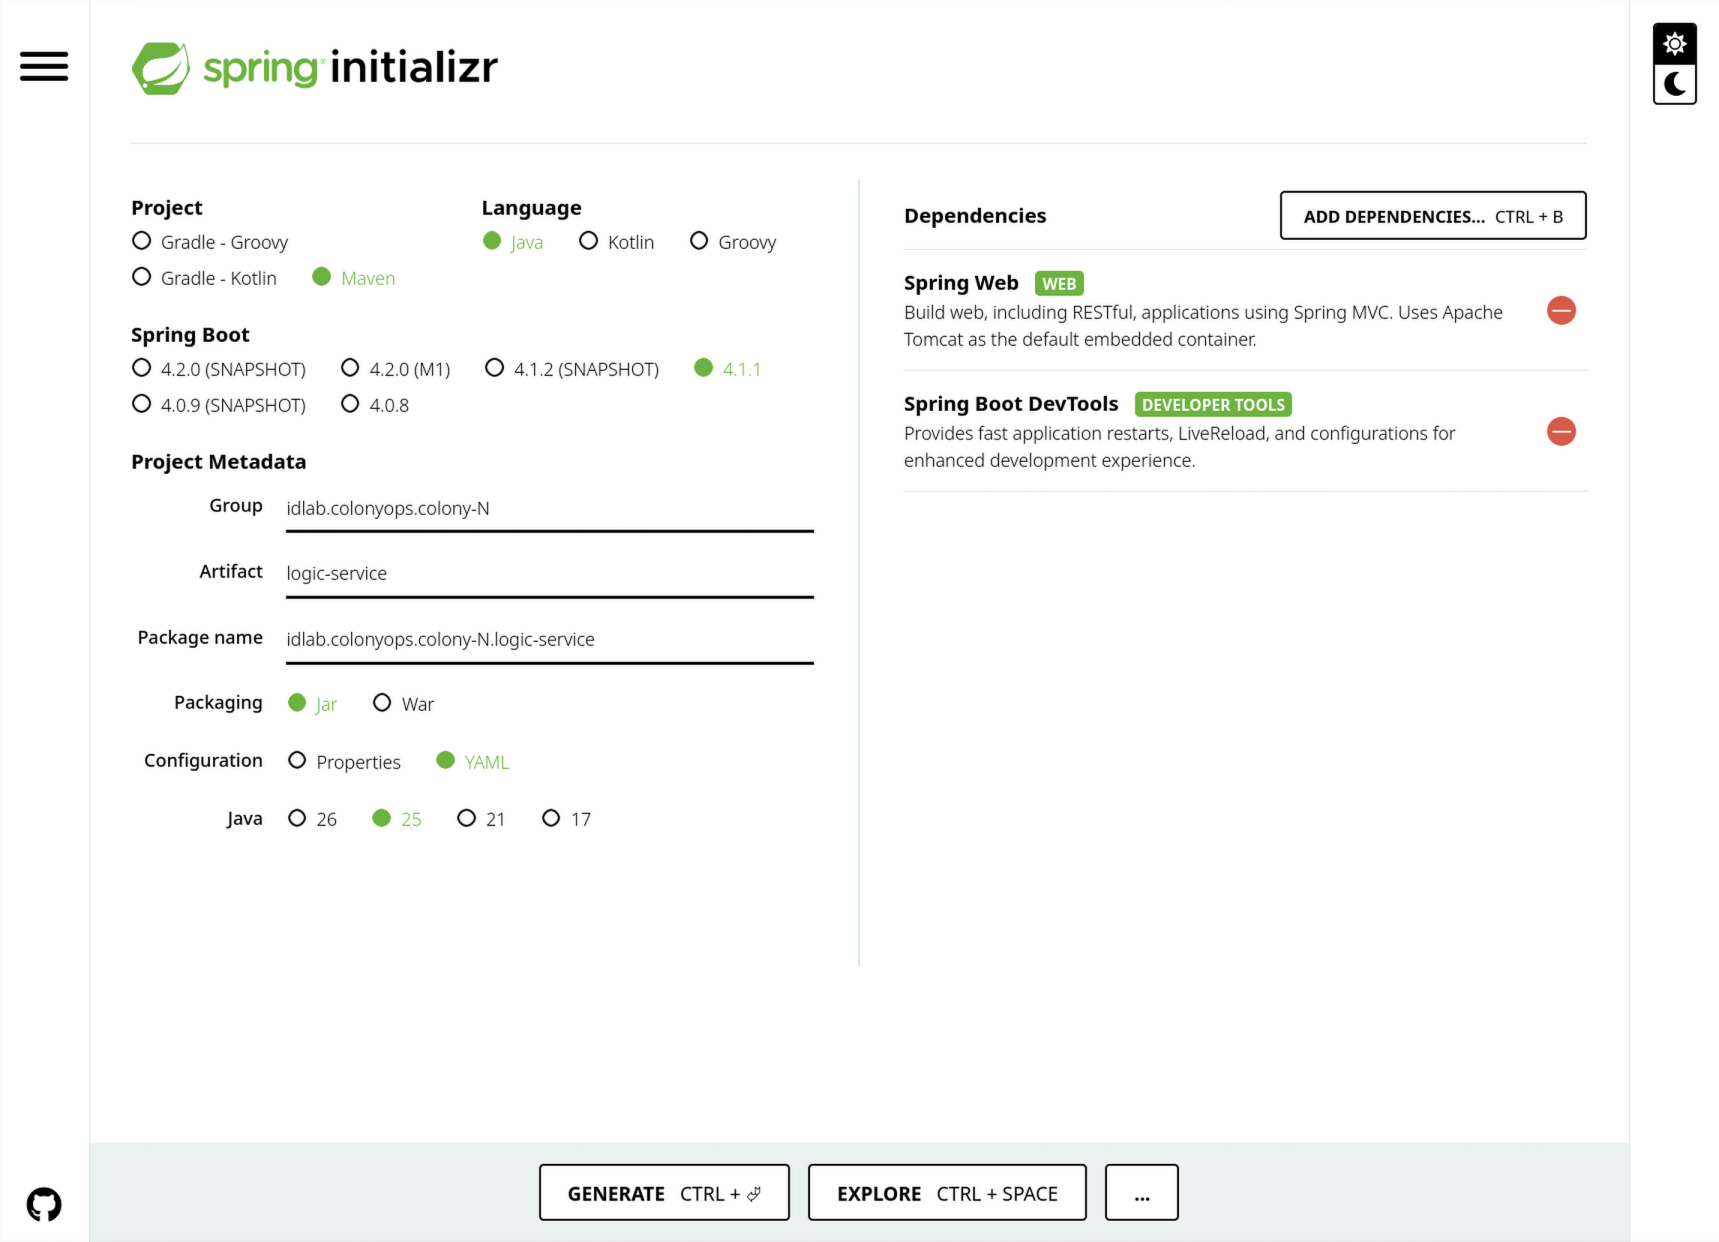Select Java version 26

312,819
